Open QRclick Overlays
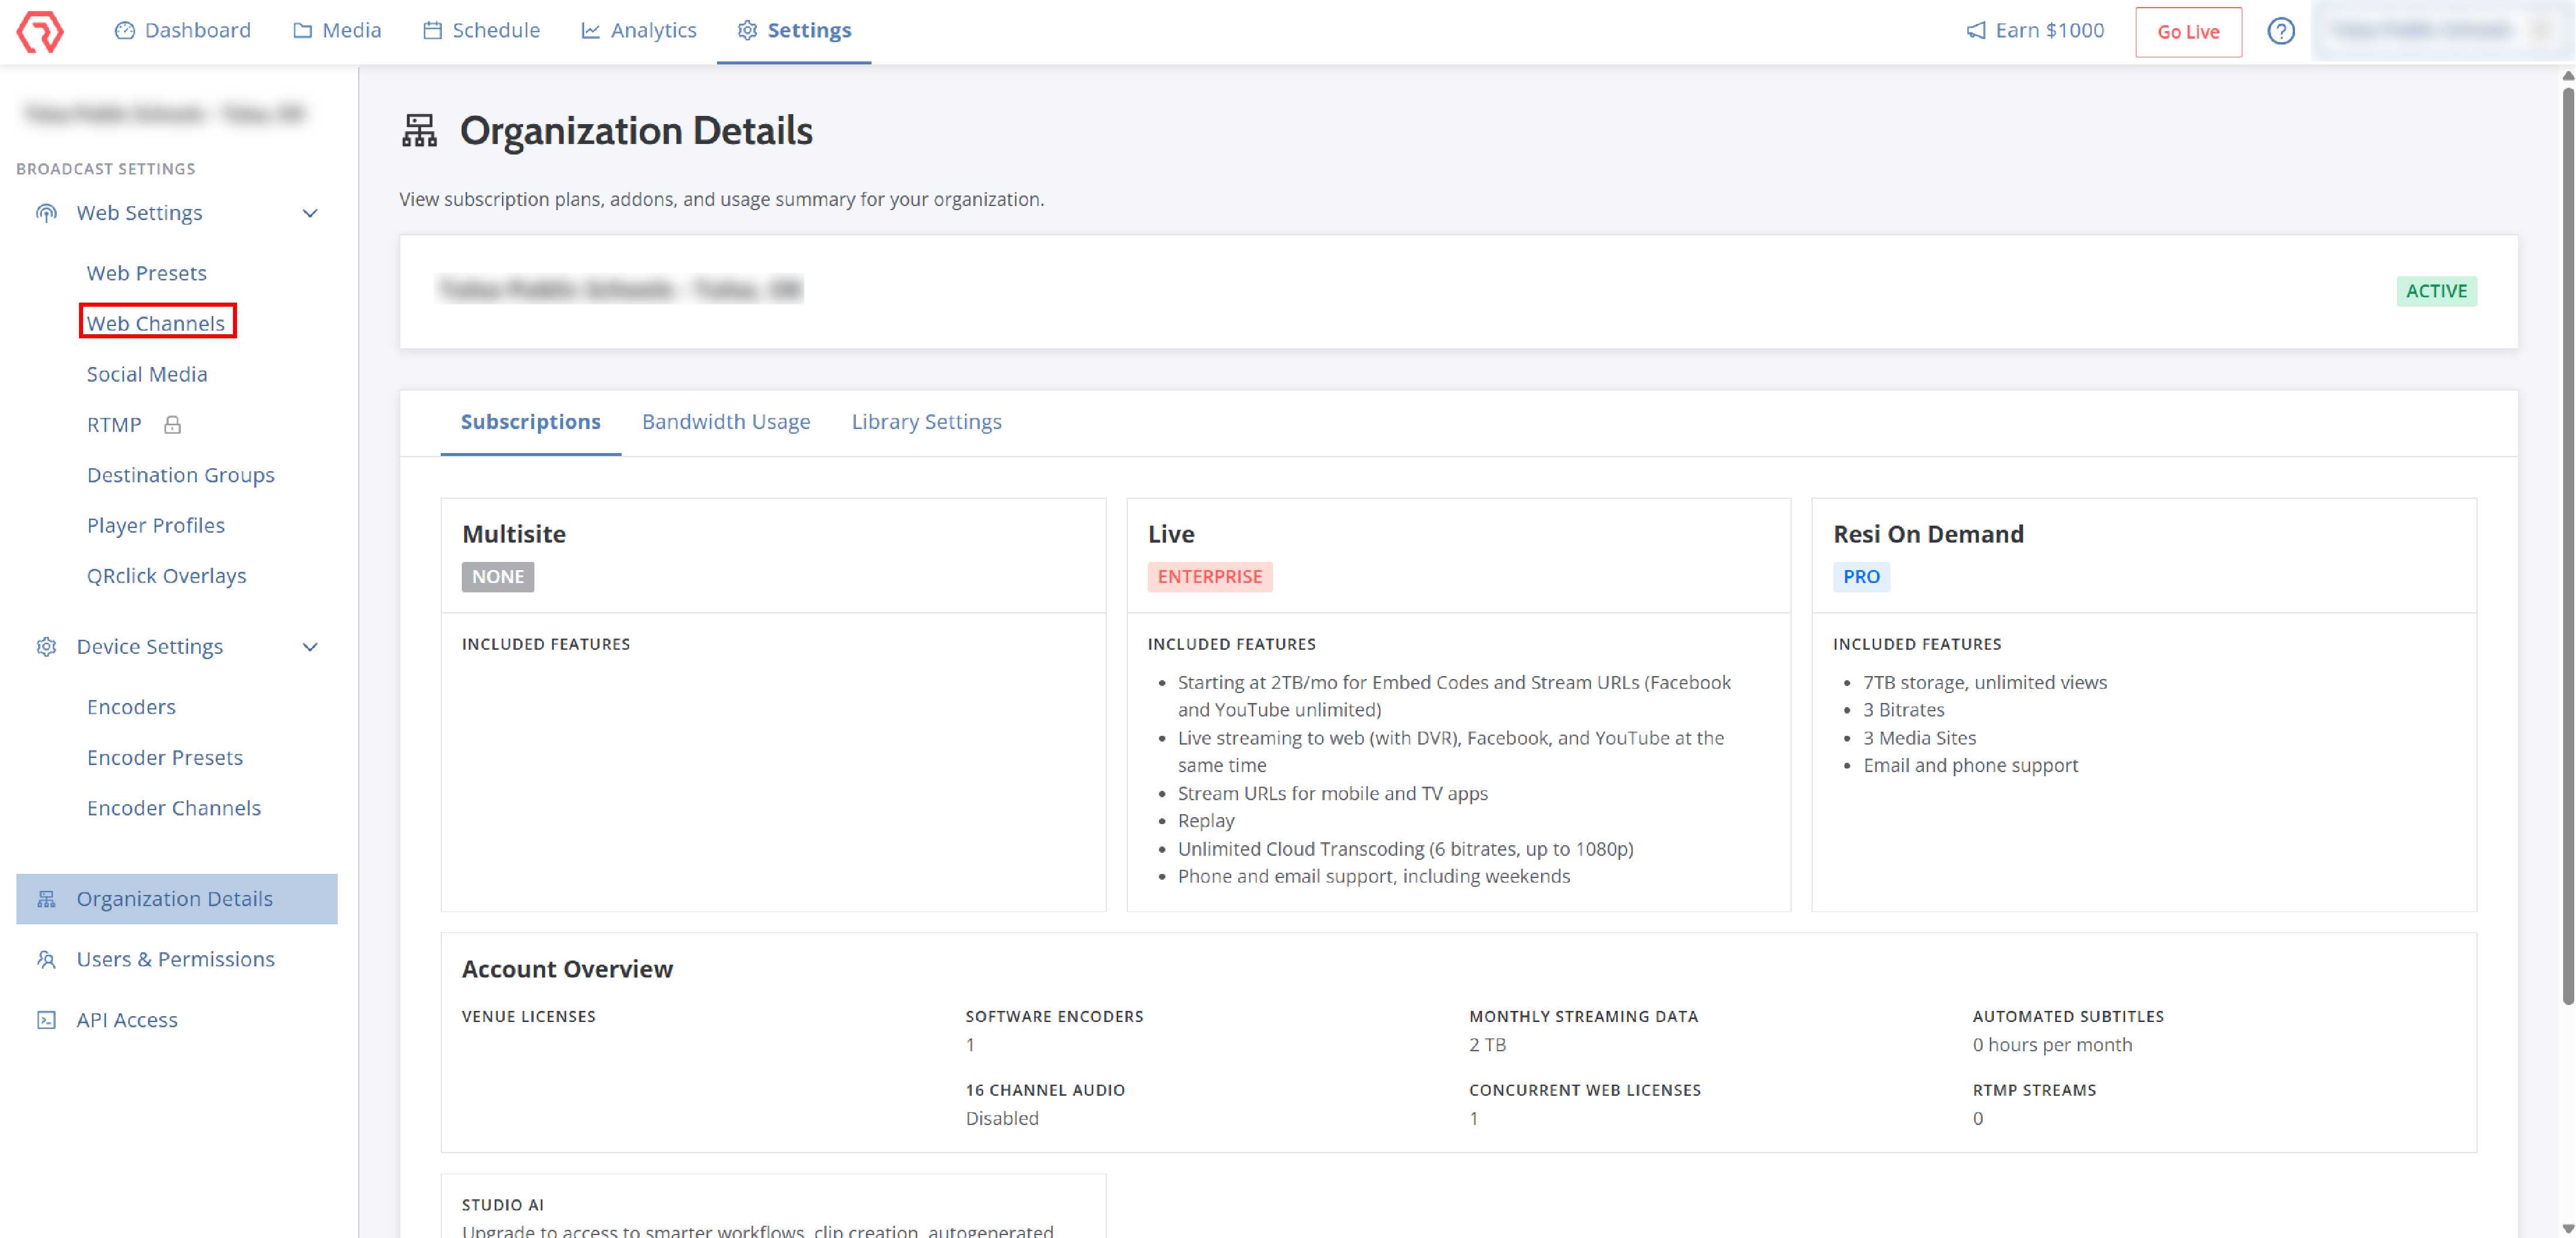Viewport: 2576px width, 1238px height. click(166, 576)
